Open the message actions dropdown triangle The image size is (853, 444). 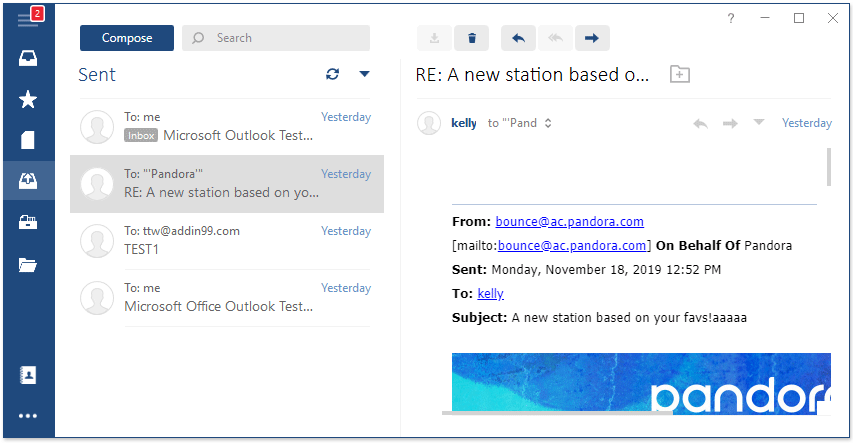click(758, 122)
